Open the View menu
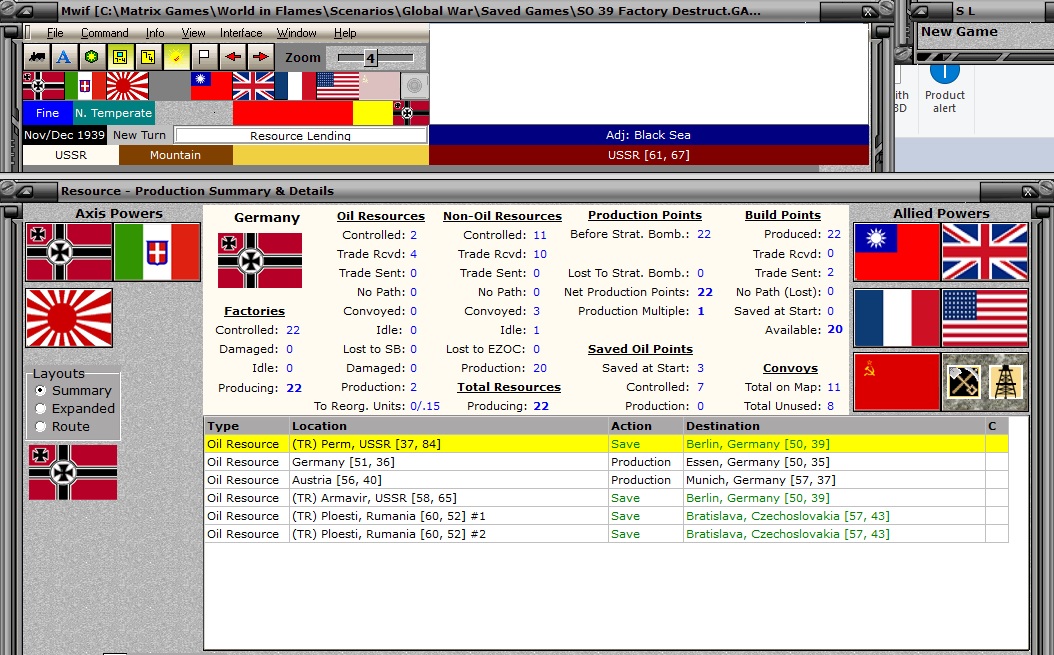 (x=193, y=33)
